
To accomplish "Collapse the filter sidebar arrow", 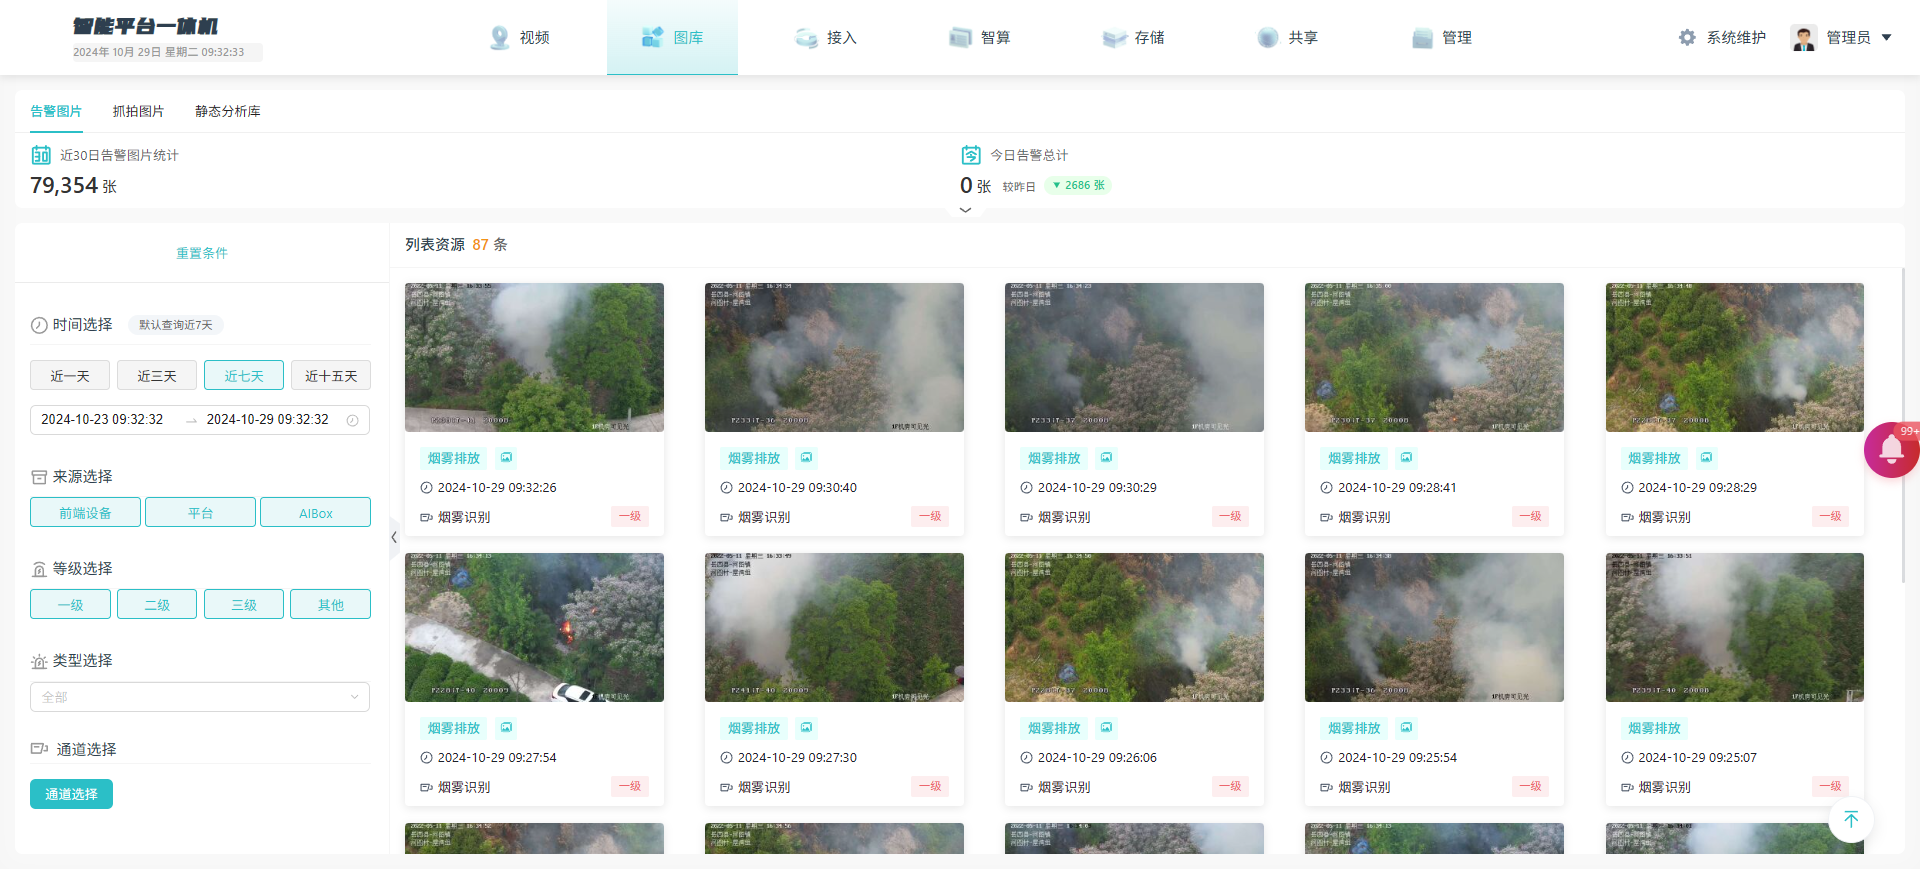I will [394, 537].
